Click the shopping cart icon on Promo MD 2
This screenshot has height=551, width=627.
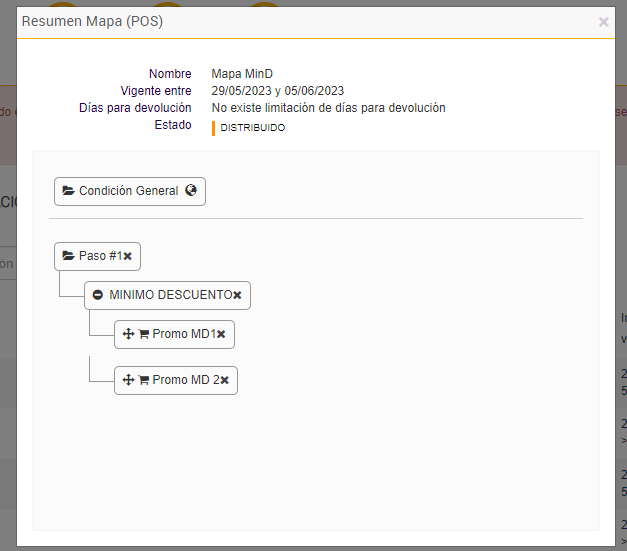(143, 380)
